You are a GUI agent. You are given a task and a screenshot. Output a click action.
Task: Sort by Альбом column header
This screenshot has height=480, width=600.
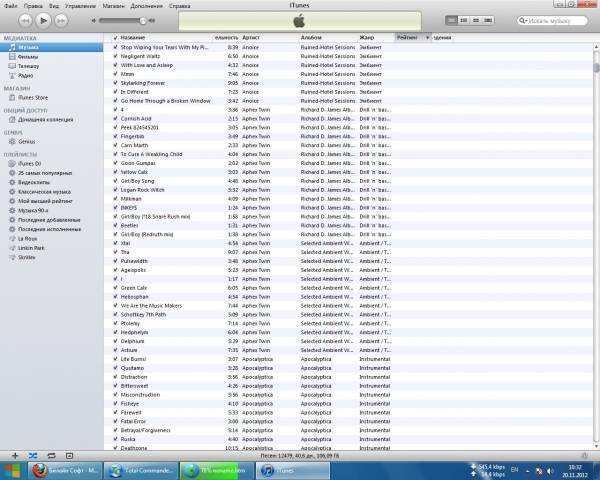click(x=311, y=38)
